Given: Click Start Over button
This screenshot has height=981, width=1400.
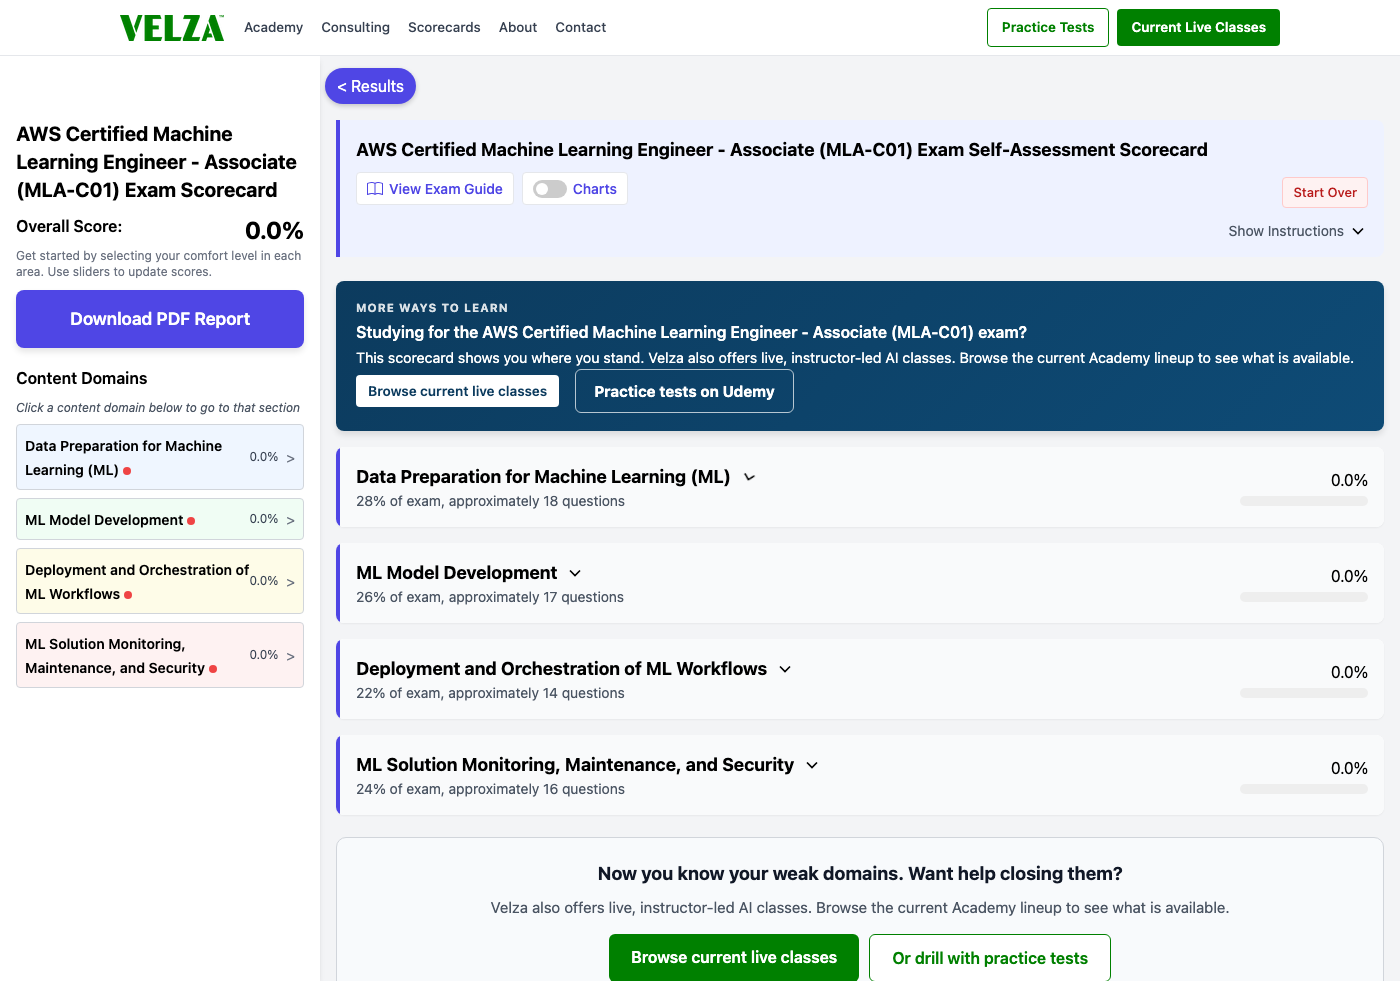Looking at the screenshot, I should pyautogui.click(x=1325, y=192).
